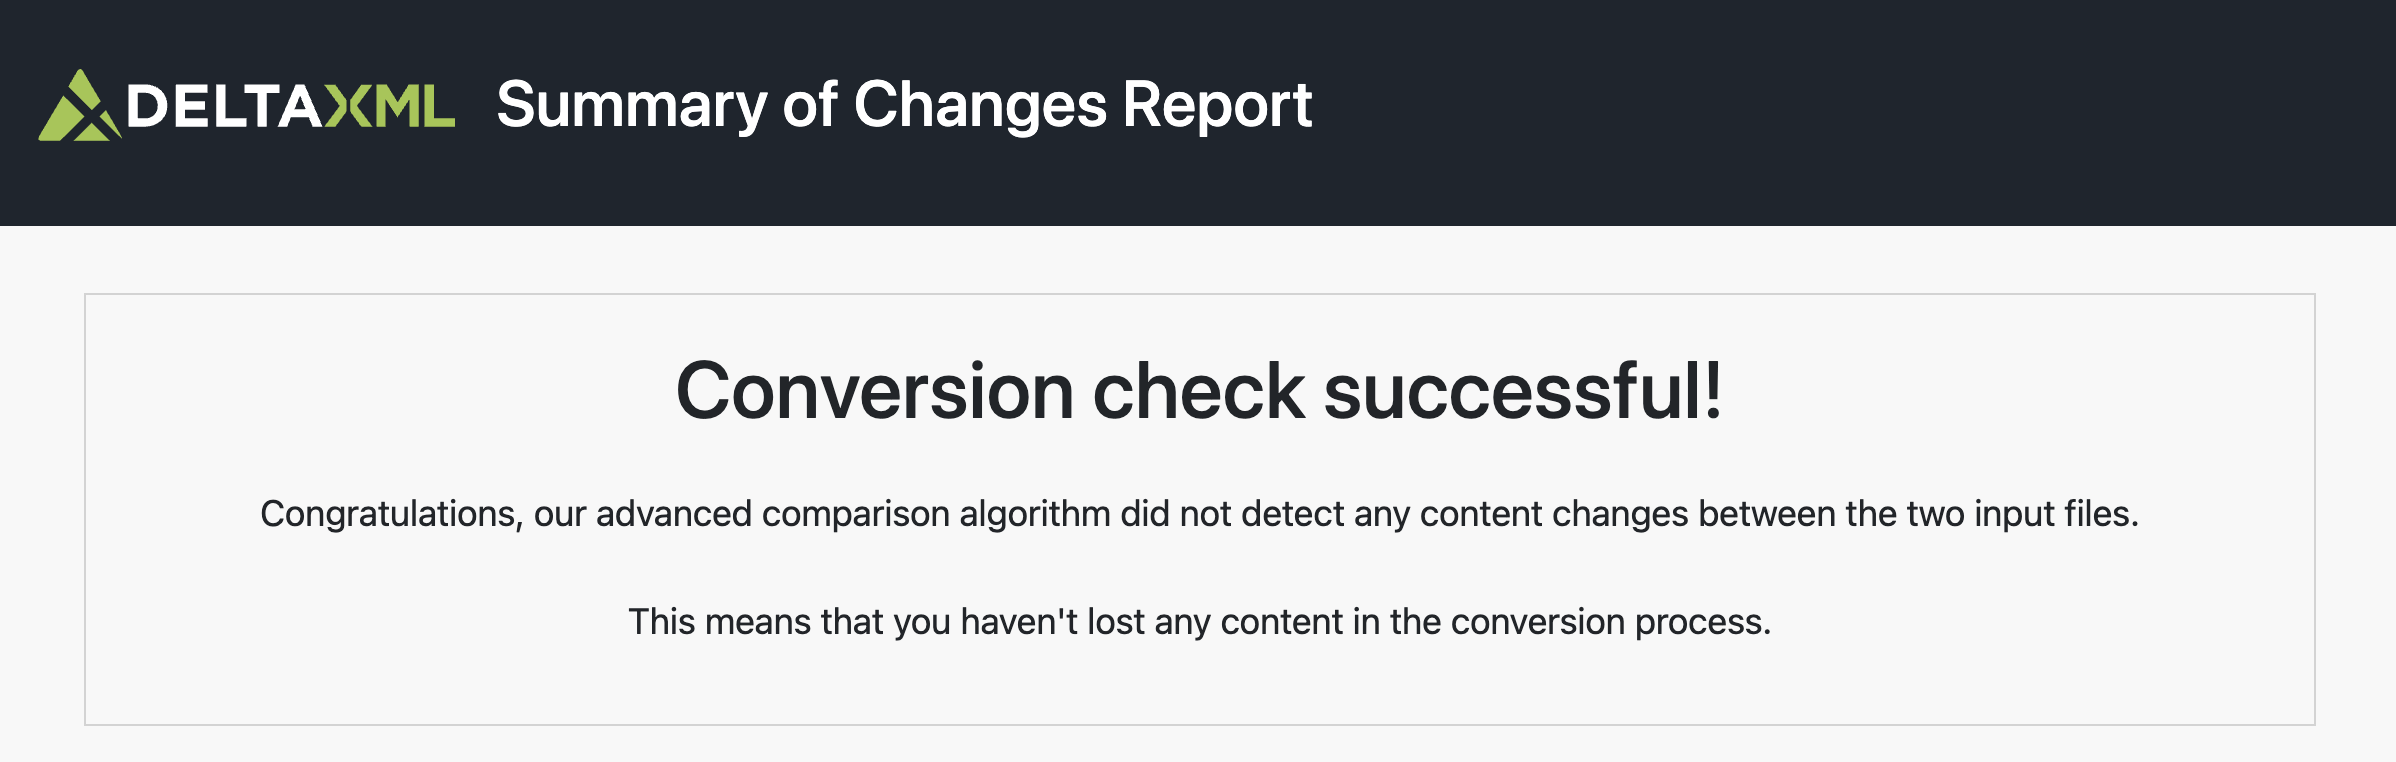Screen dimensions: 2396x762
Task: Click the Conversion check successful! heading
Action: pos(1199,391)
